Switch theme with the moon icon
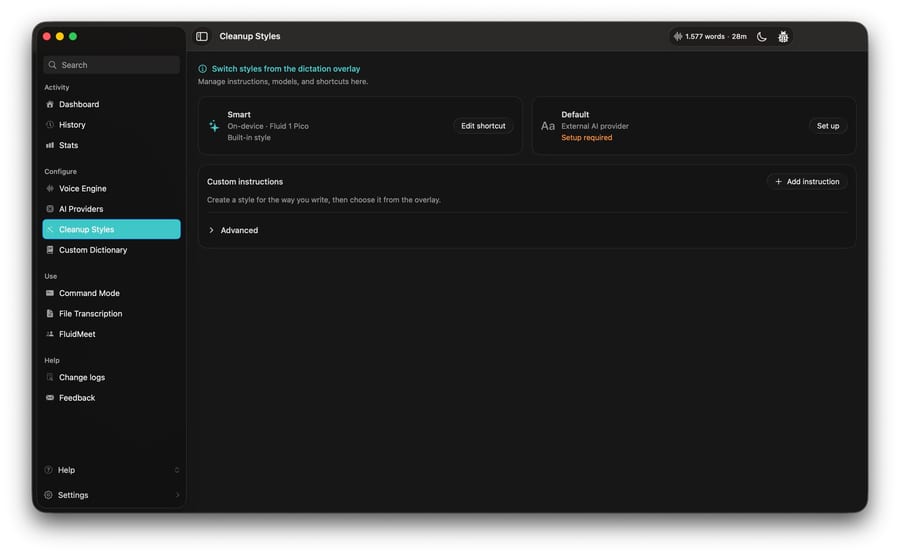The height and width of the screenshot is (555, 900). (762, 37)
